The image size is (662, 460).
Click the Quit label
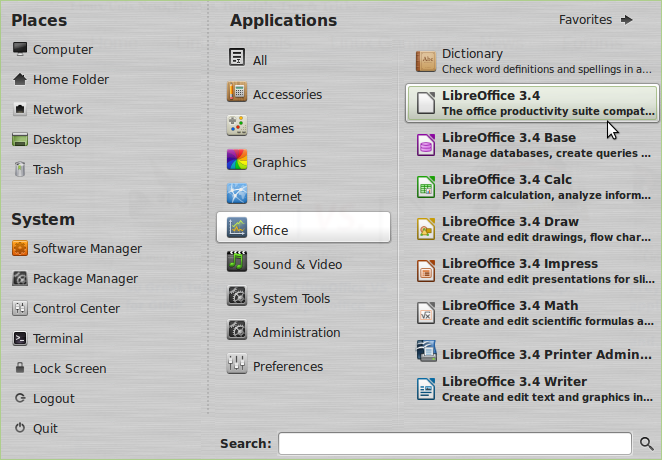click(x=45, y=428)
